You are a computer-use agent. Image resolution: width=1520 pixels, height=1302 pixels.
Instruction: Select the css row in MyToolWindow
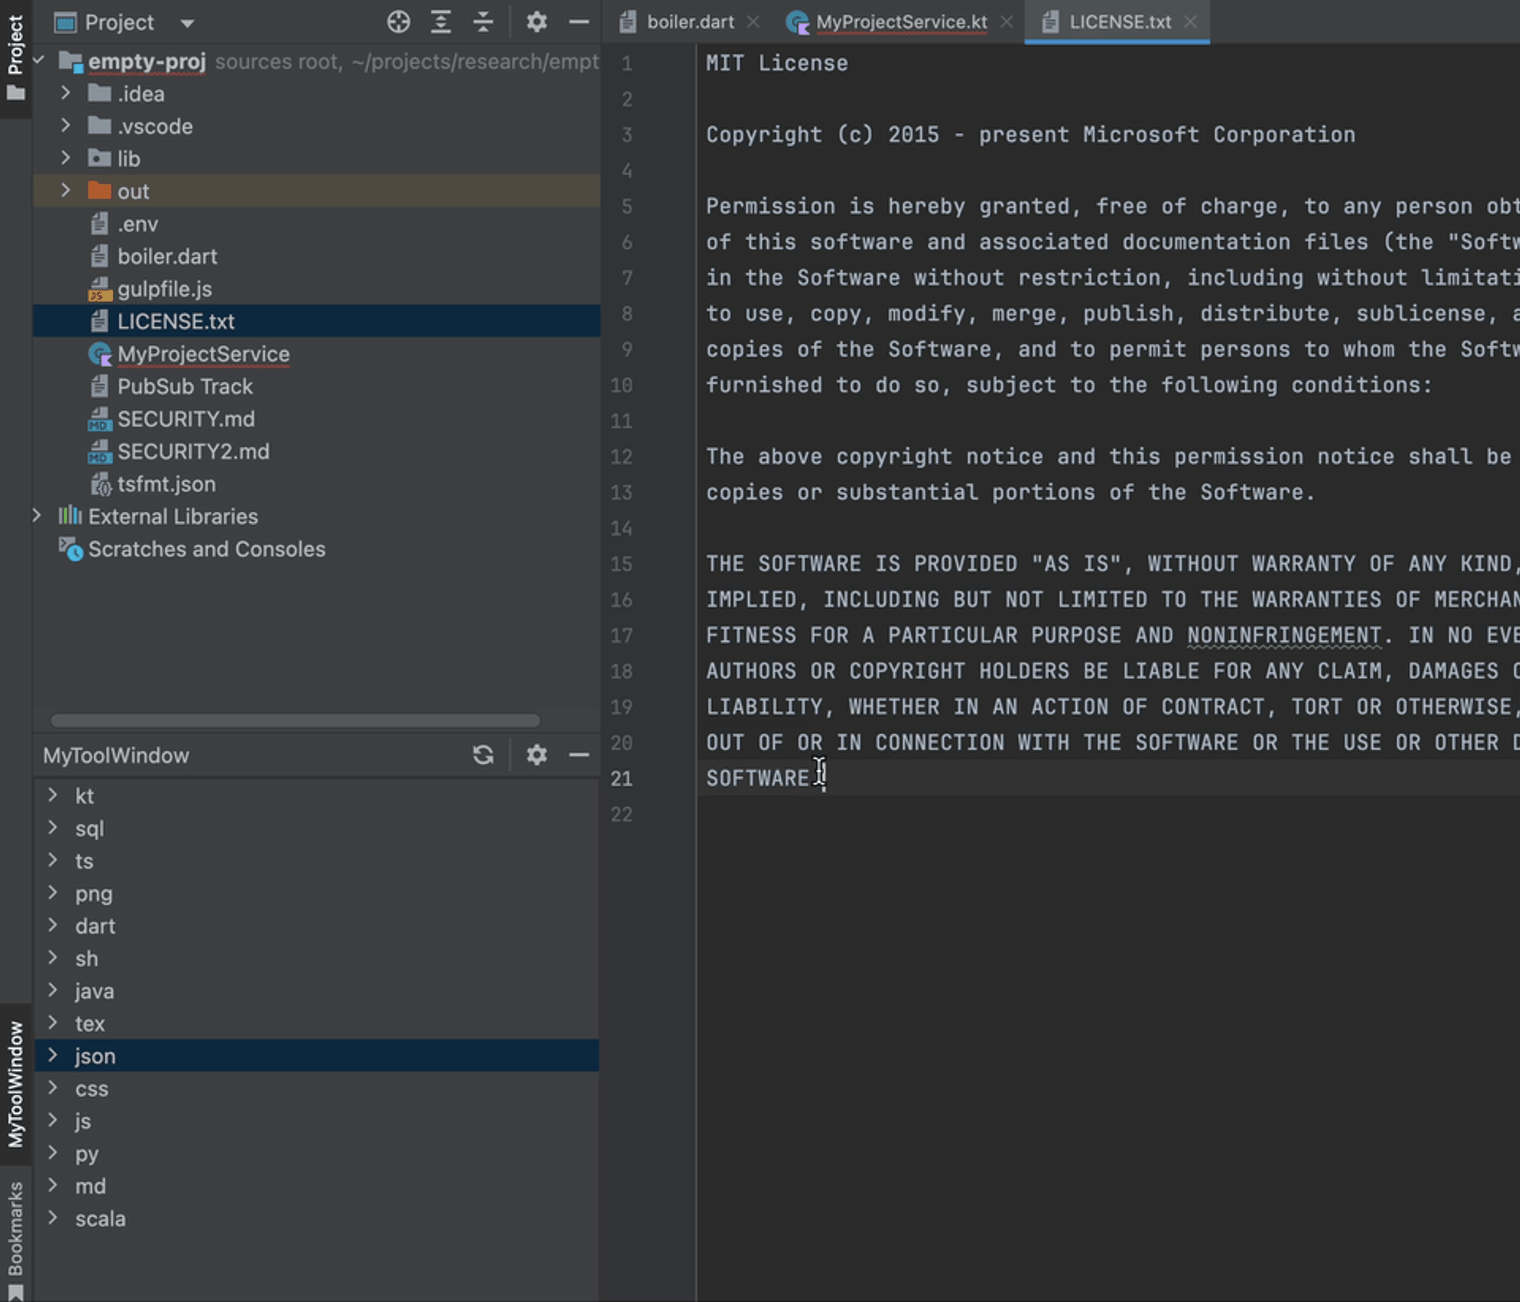point(316,1088)
